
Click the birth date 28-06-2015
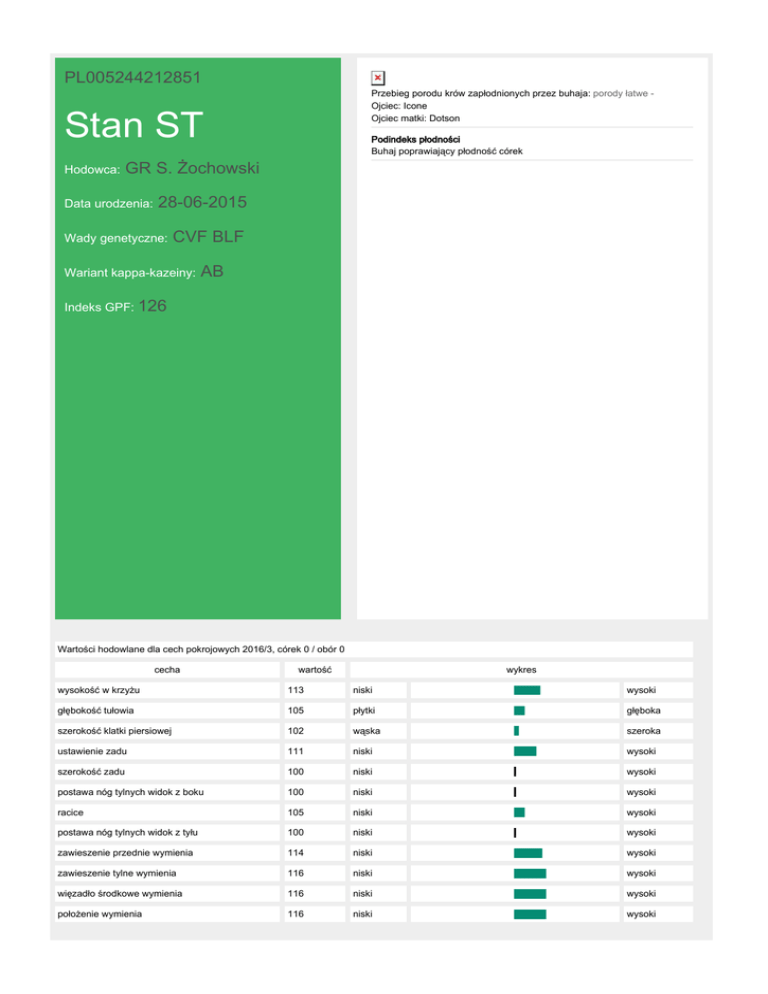pos(202,203)
